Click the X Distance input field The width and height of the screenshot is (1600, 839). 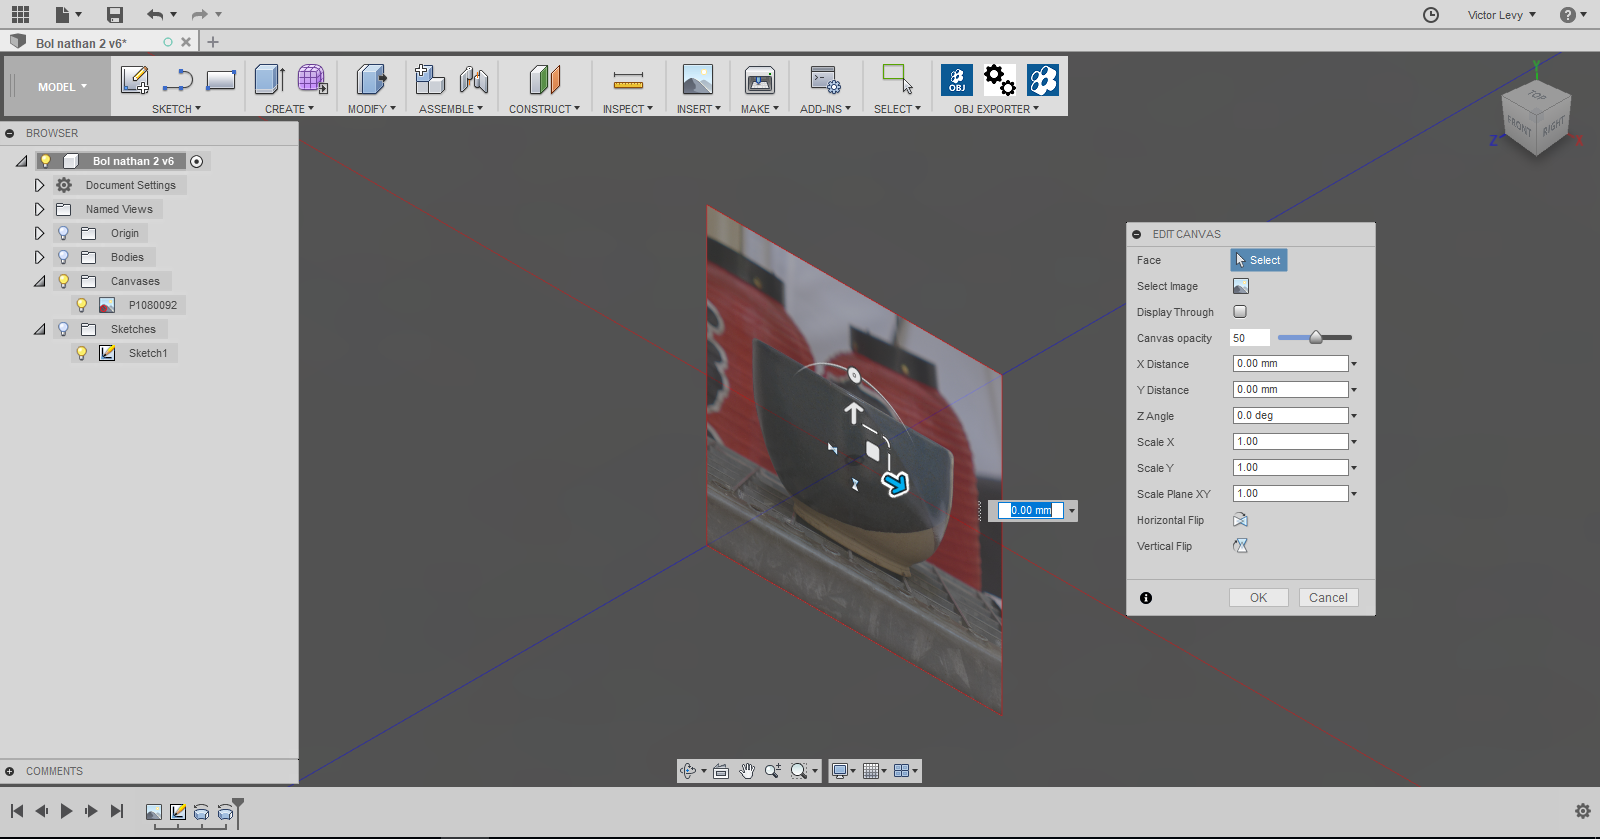1290,364
